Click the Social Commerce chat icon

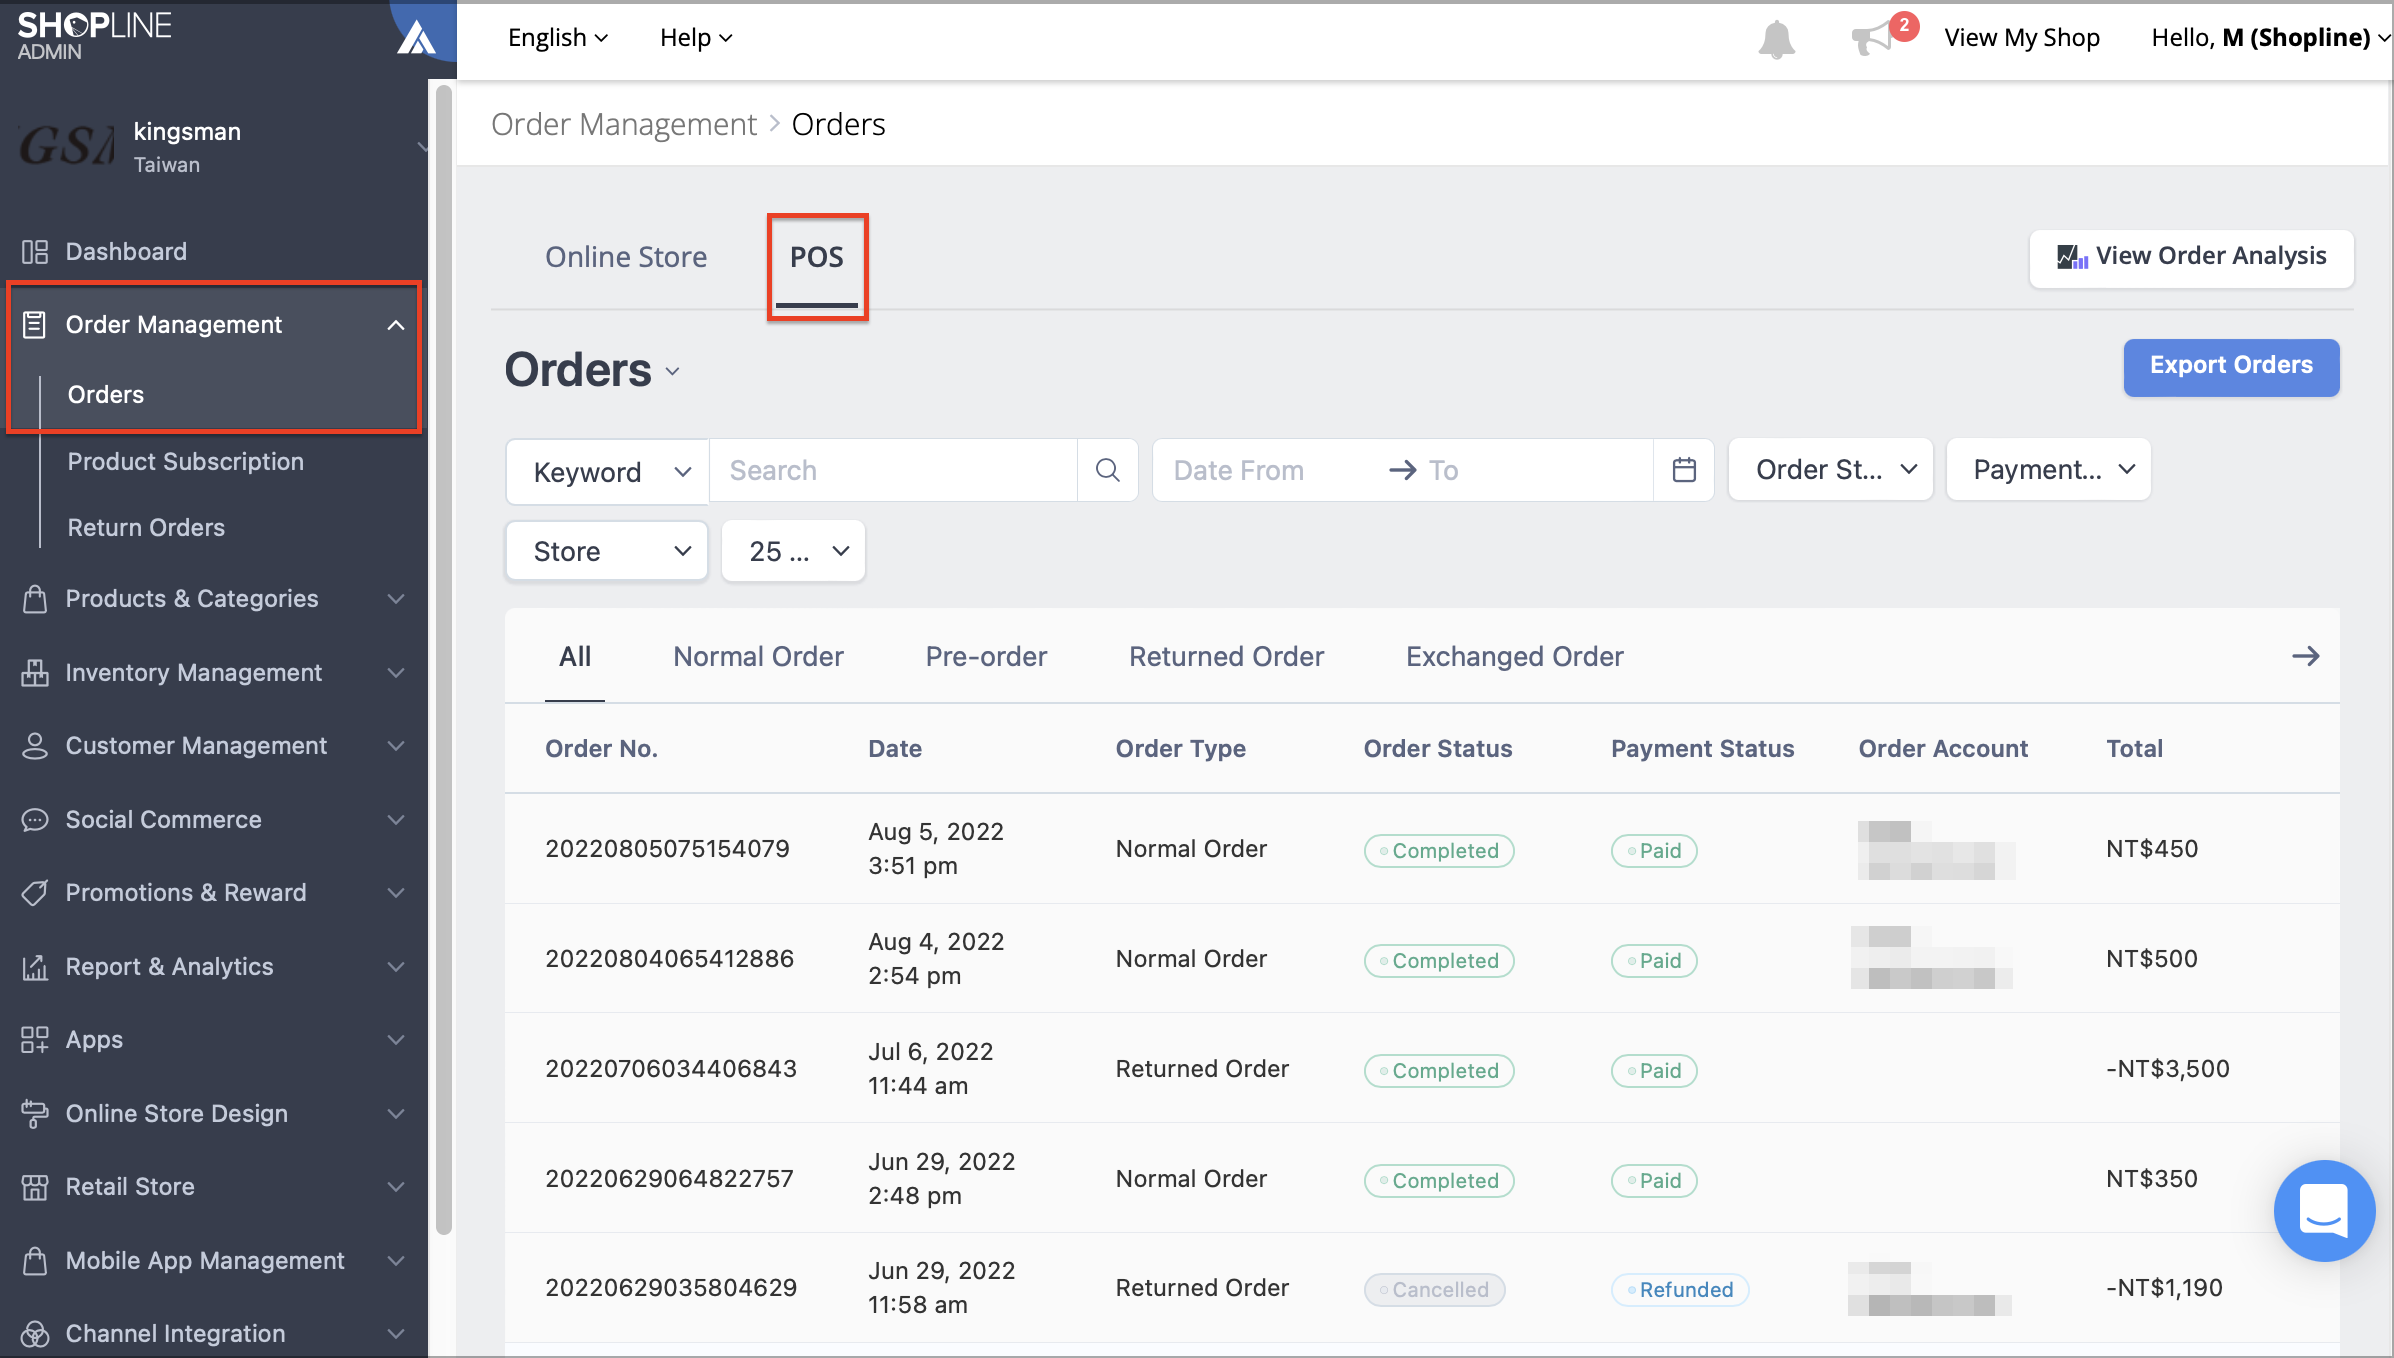pyautogui.click(x=35, y=820)
